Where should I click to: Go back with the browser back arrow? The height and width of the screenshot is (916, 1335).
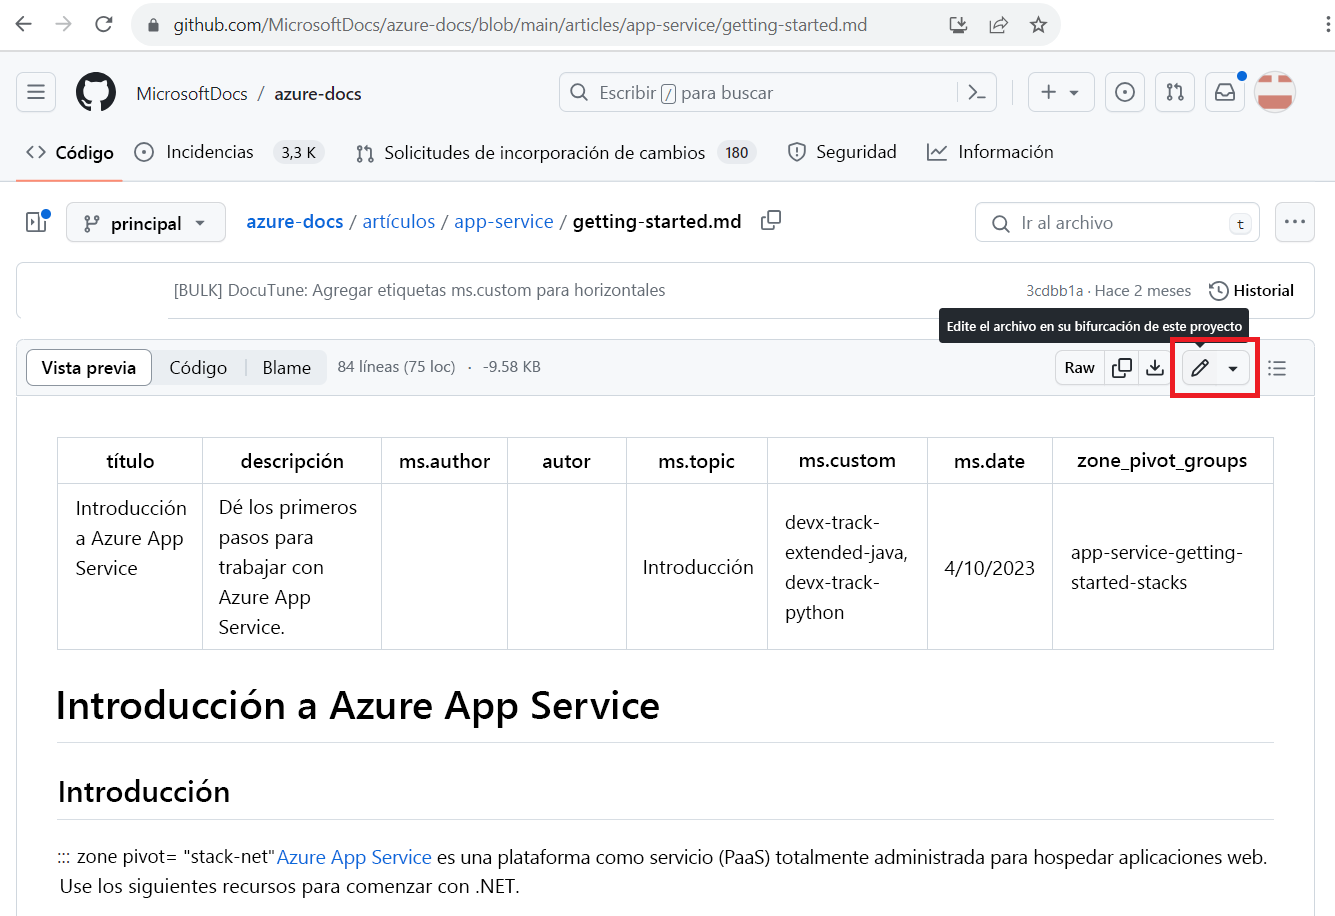[24, 24]
